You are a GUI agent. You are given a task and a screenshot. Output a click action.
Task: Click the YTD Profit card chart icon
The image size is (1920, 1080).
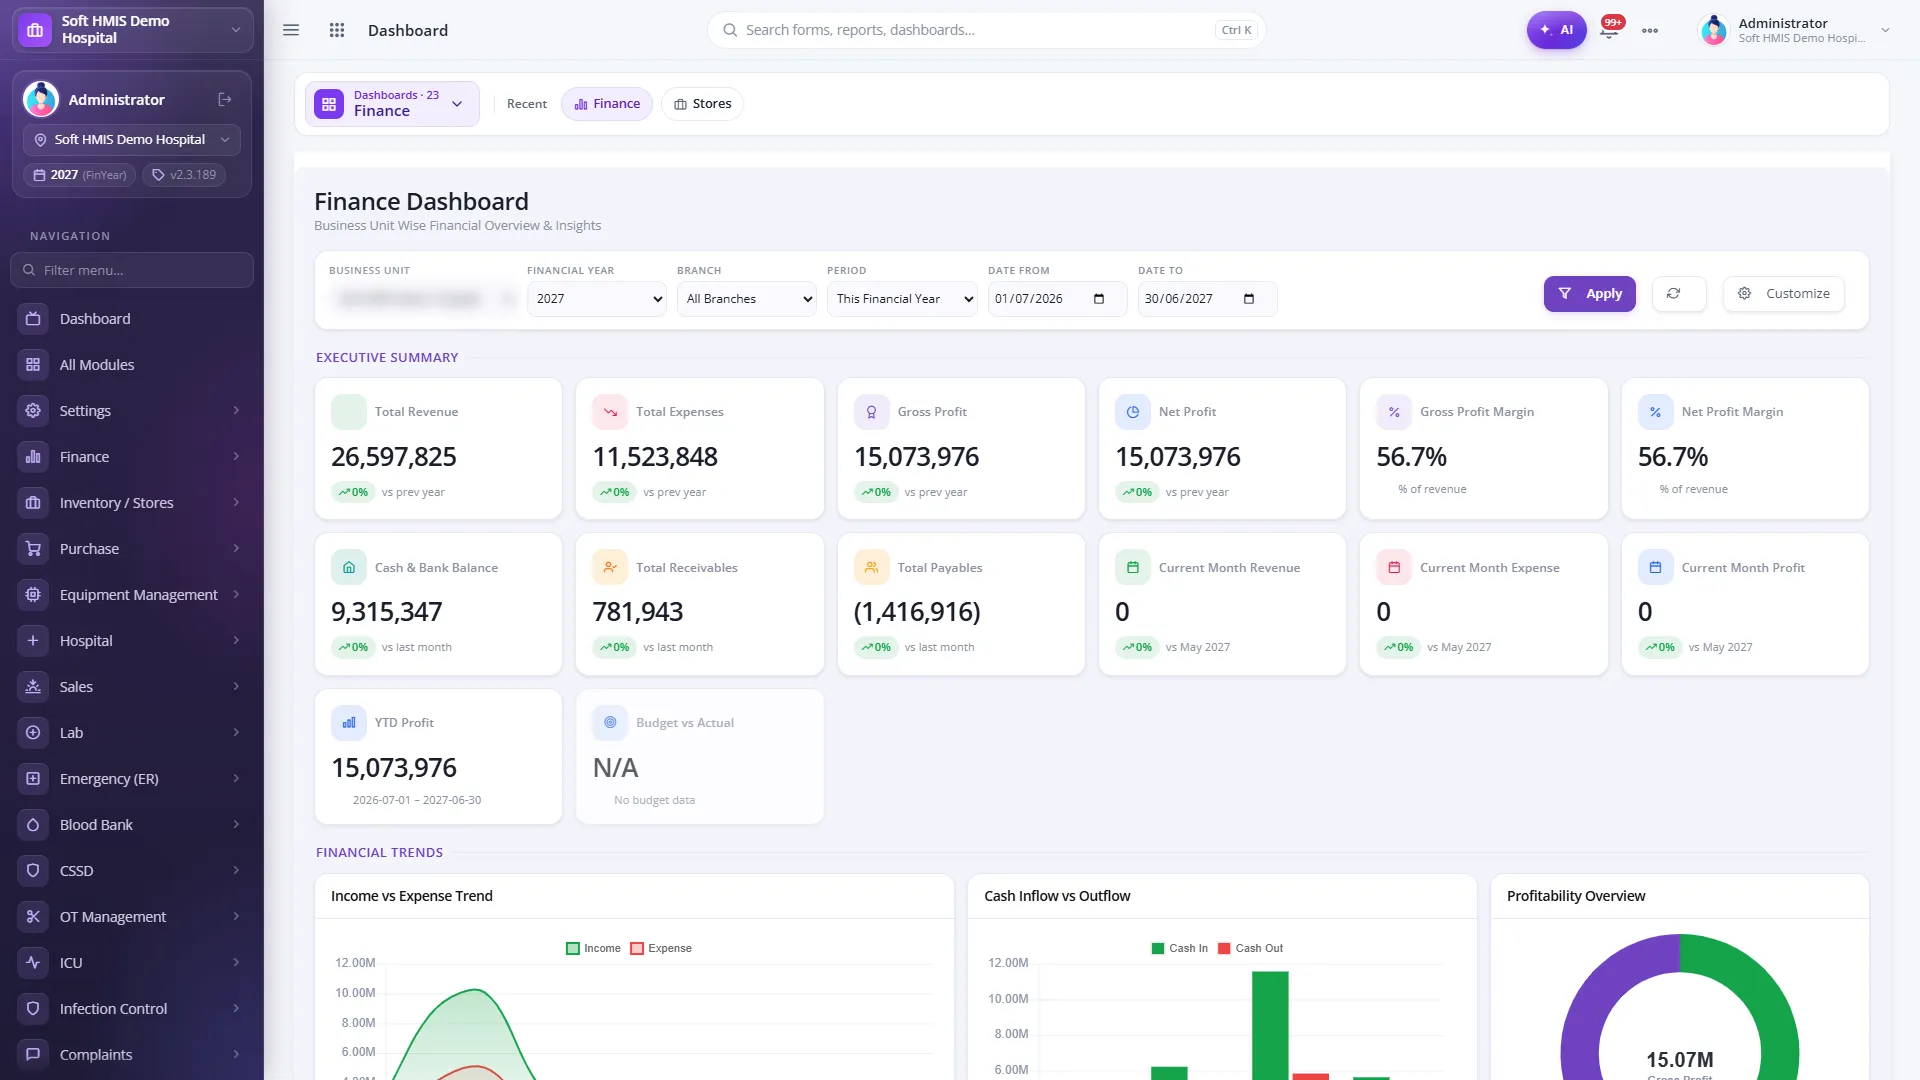coord(349,723)
